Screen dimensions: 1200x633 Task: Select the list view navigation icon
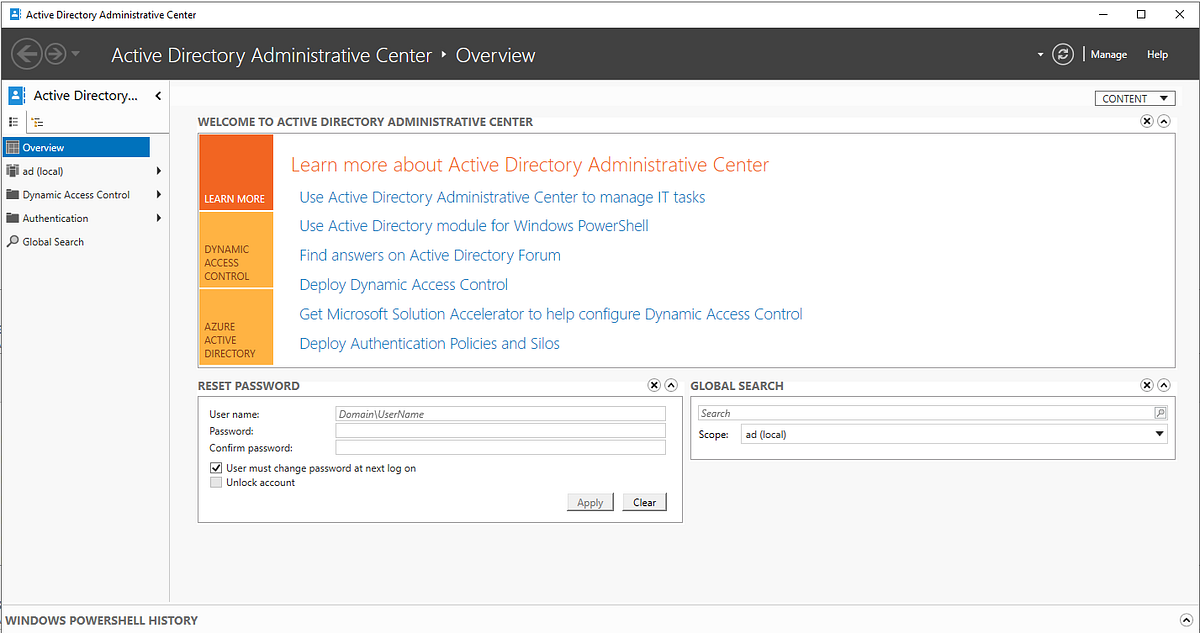coord(14,121)
